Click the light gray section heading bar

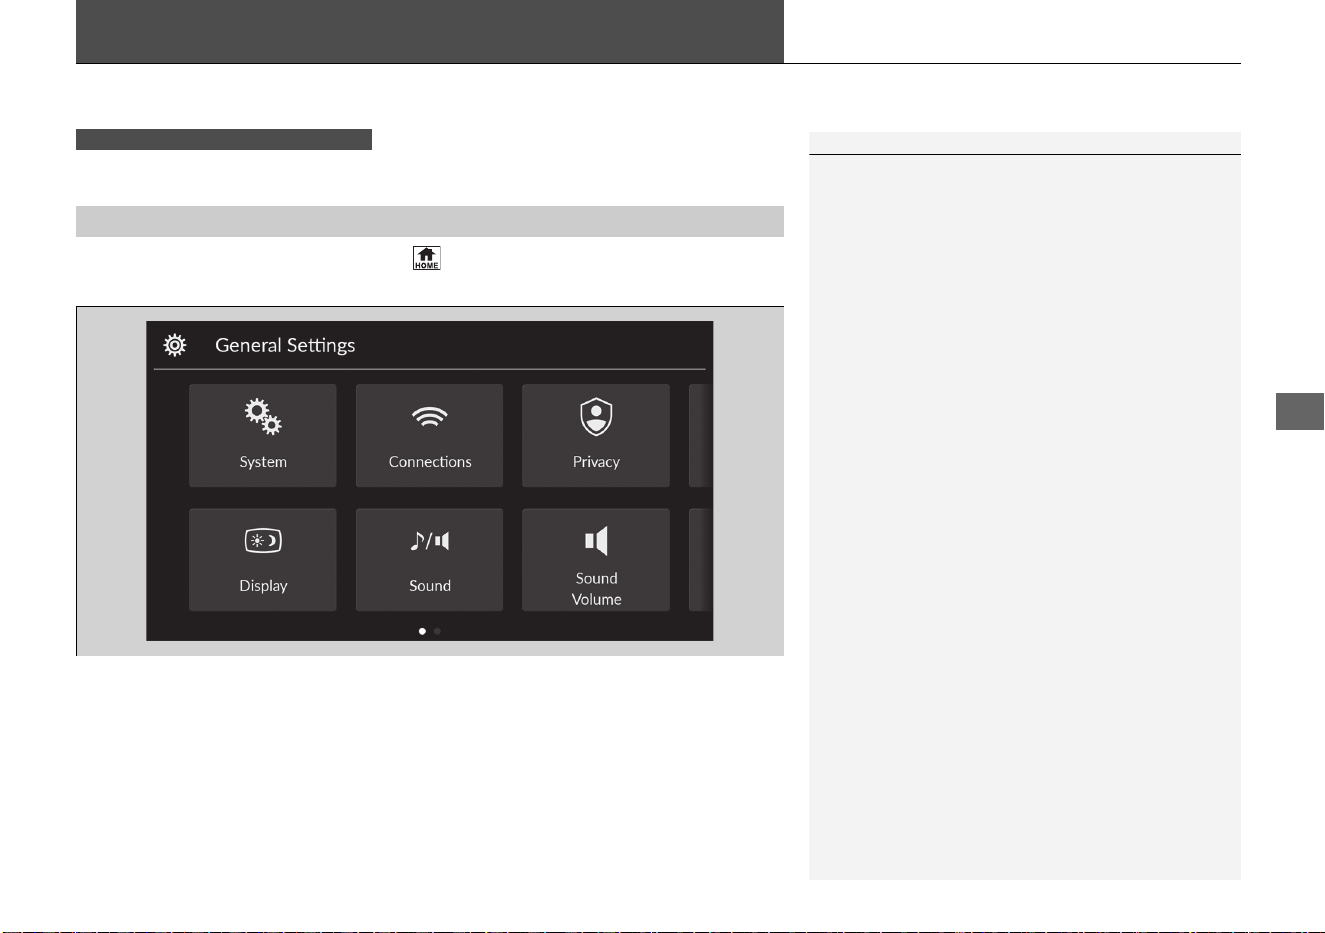click(x=430, y=221)
